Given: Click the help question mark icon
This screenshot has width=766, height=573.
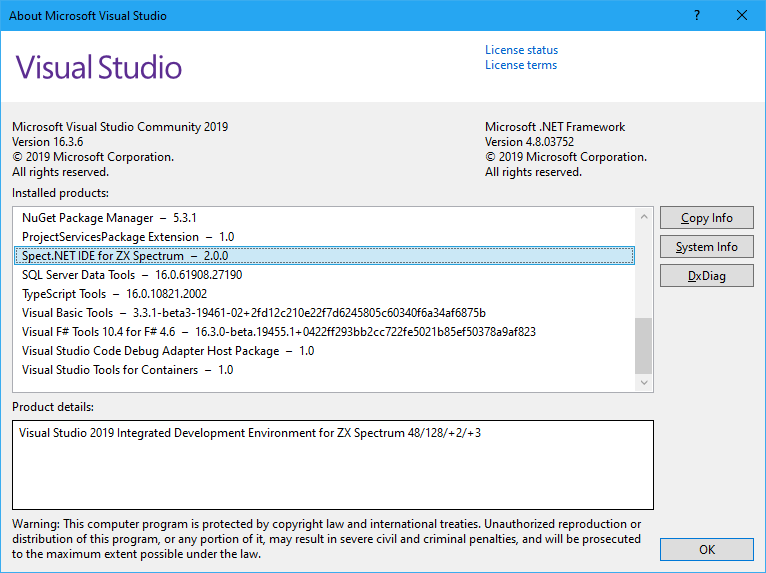Looking at the screenshot, I should coord(697,16).
